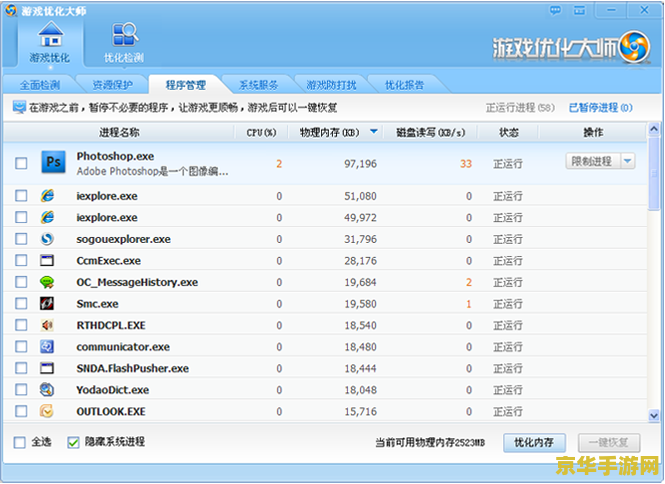Click the 正运行进程 (58) label
Screen dimensions: 665x484
click(x=520, y=108)
